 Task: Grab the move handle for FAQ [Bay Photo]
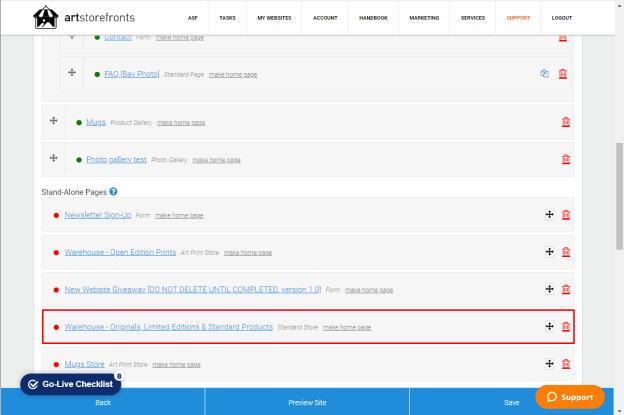(x=72, y=72)
